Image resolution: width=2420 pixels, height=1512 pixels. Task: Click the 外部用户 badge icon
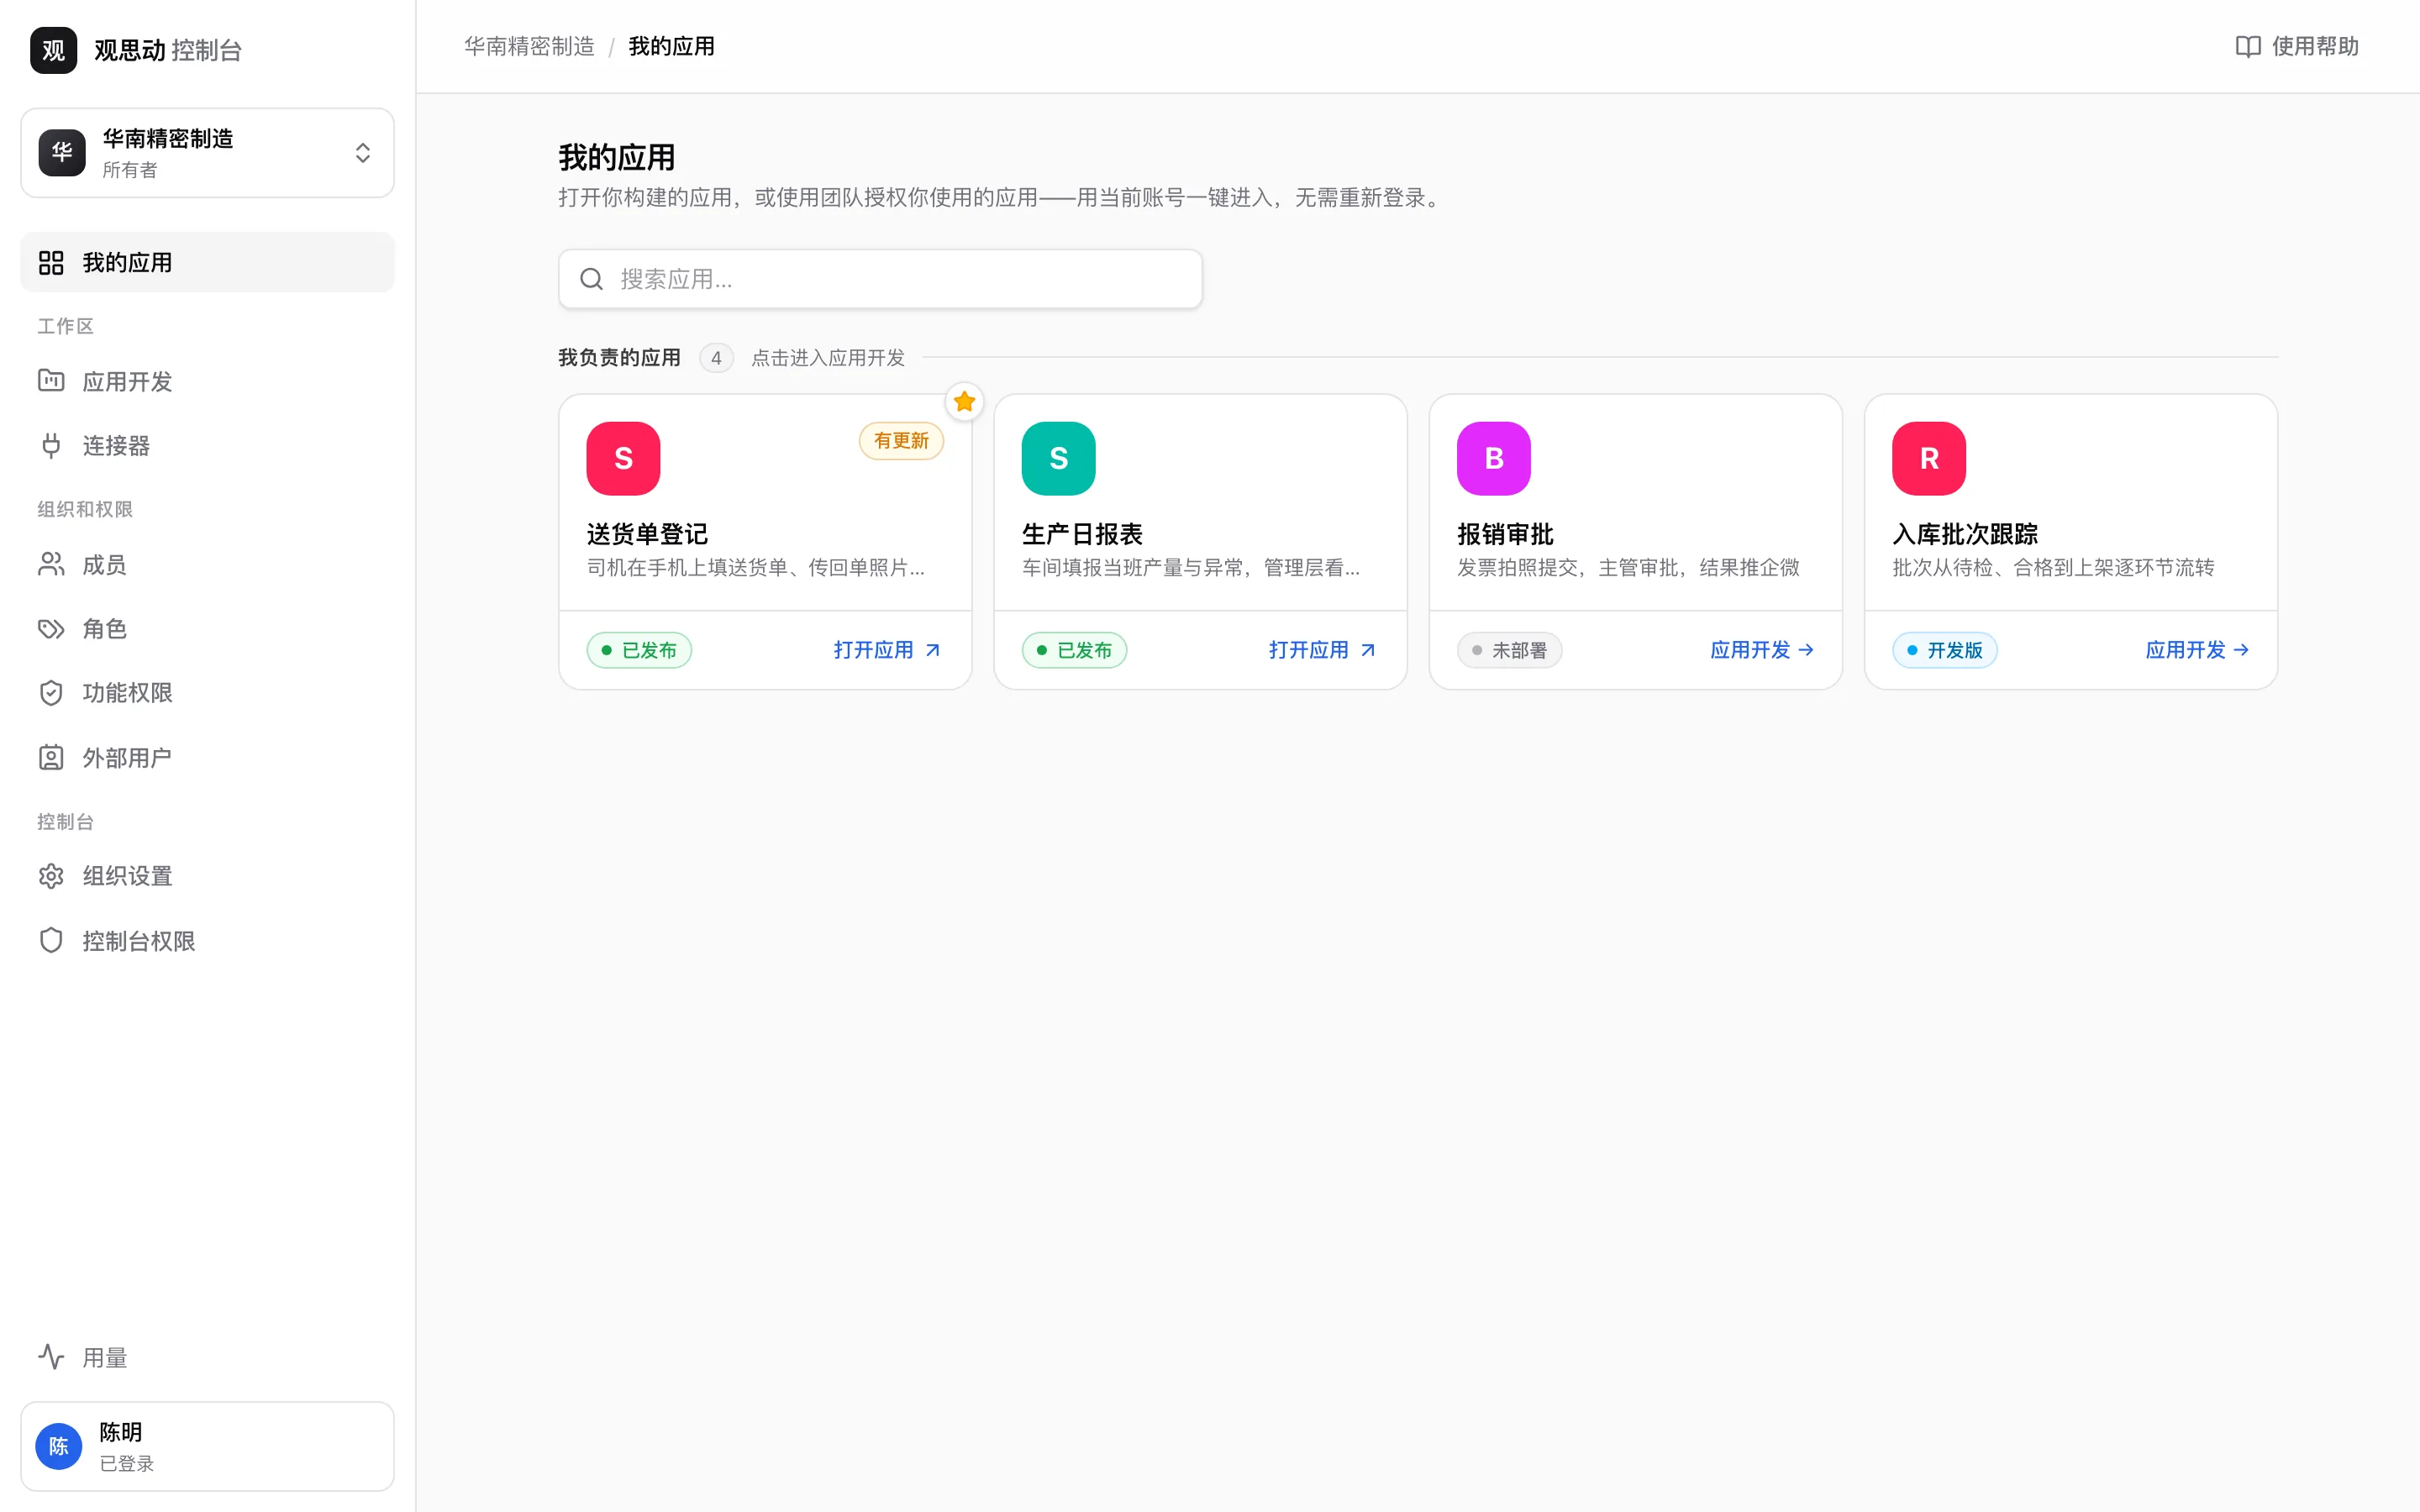pyautogui.click(x=51, y=758)
